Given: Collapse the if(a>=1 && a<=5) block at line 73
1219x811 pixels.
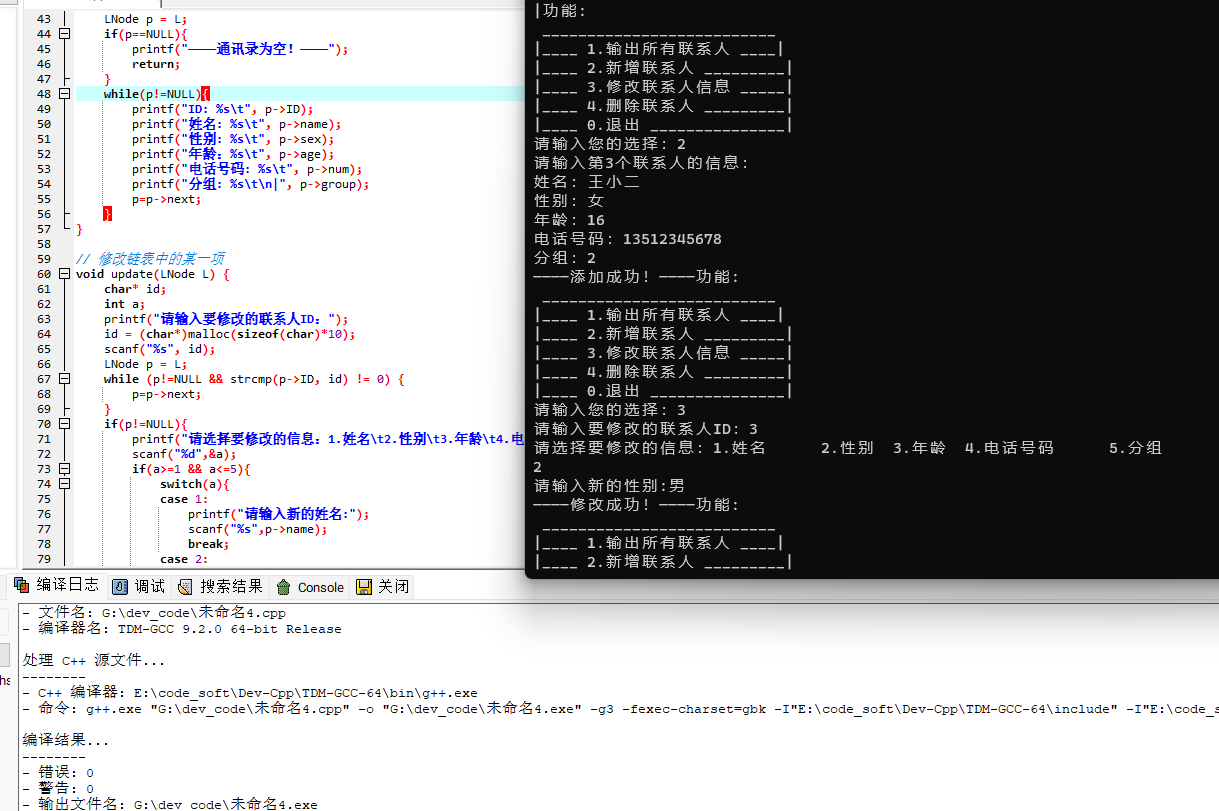Looking at the screenshot, I should pyautogui.click(x=65, y=469).
